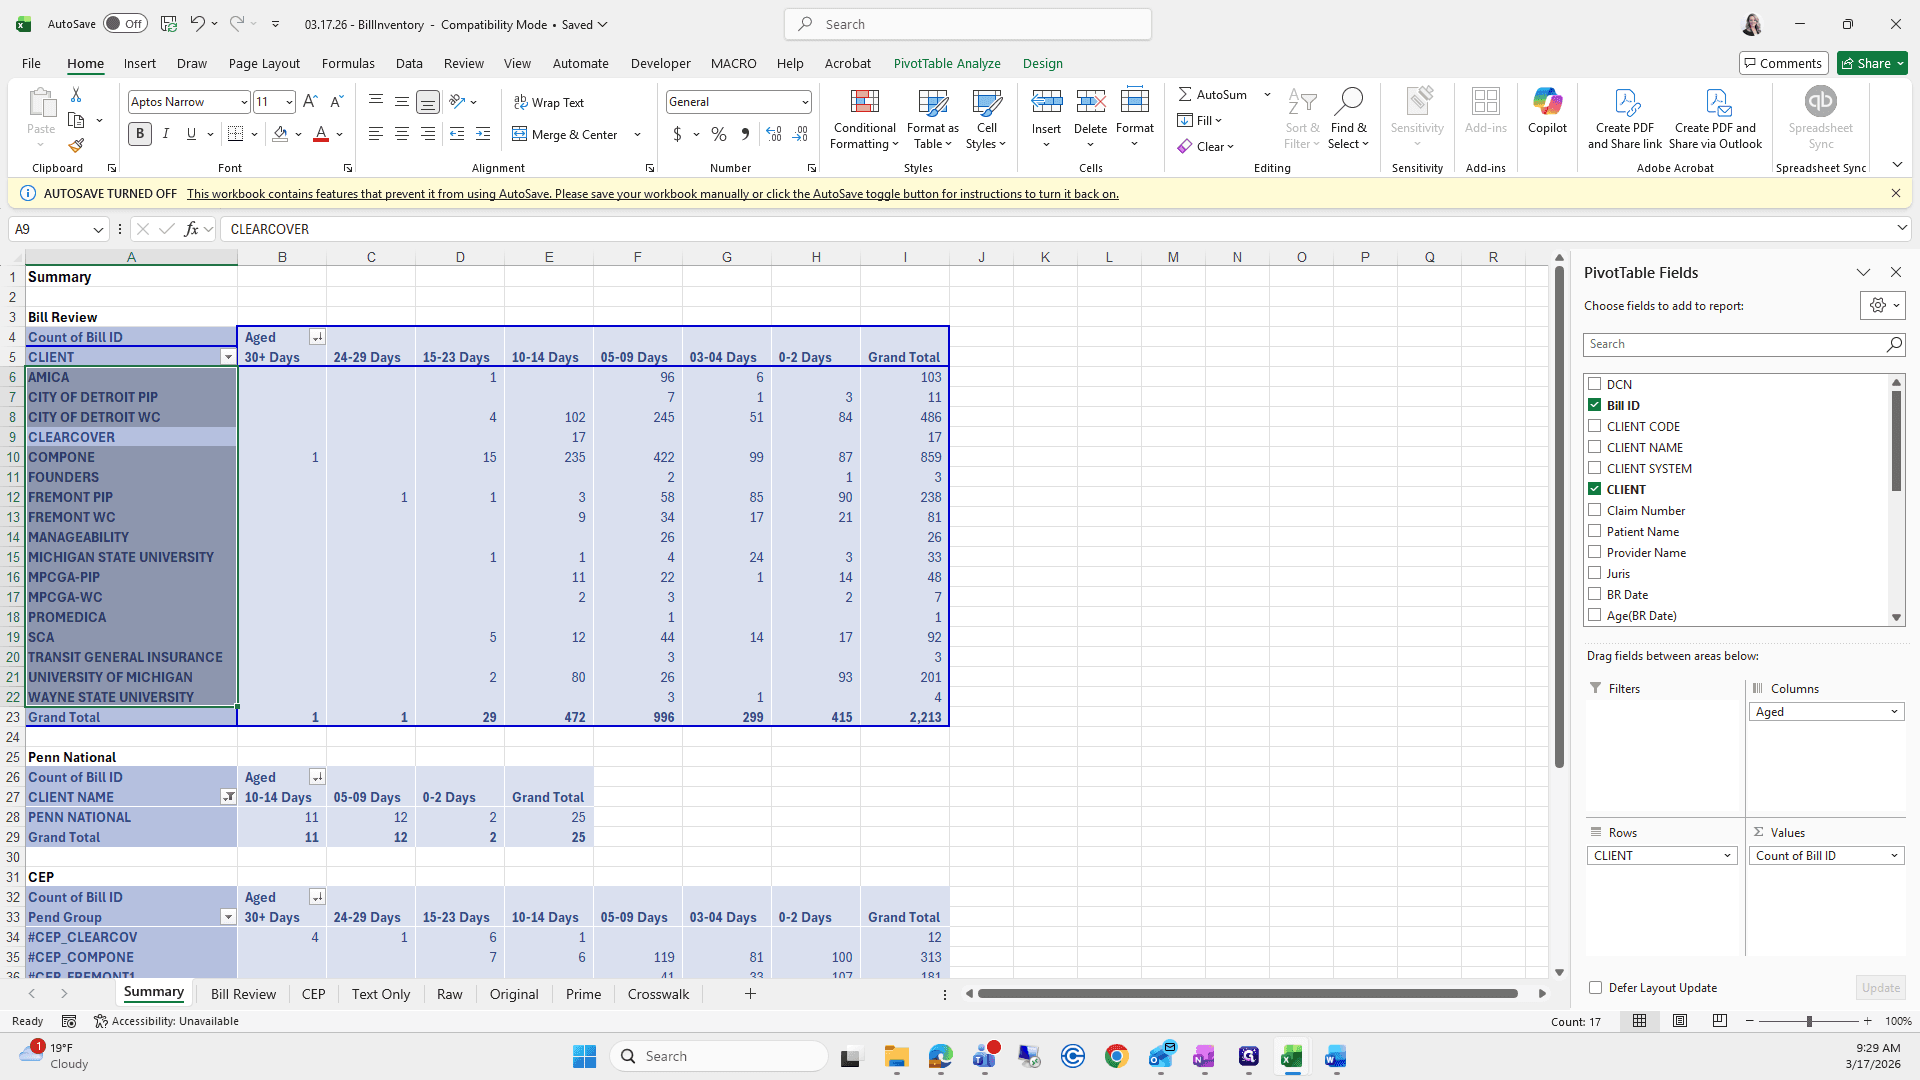Open the PivotTable Analyze tab
The image size is (1920, 1080).
[x=947, y=63]
